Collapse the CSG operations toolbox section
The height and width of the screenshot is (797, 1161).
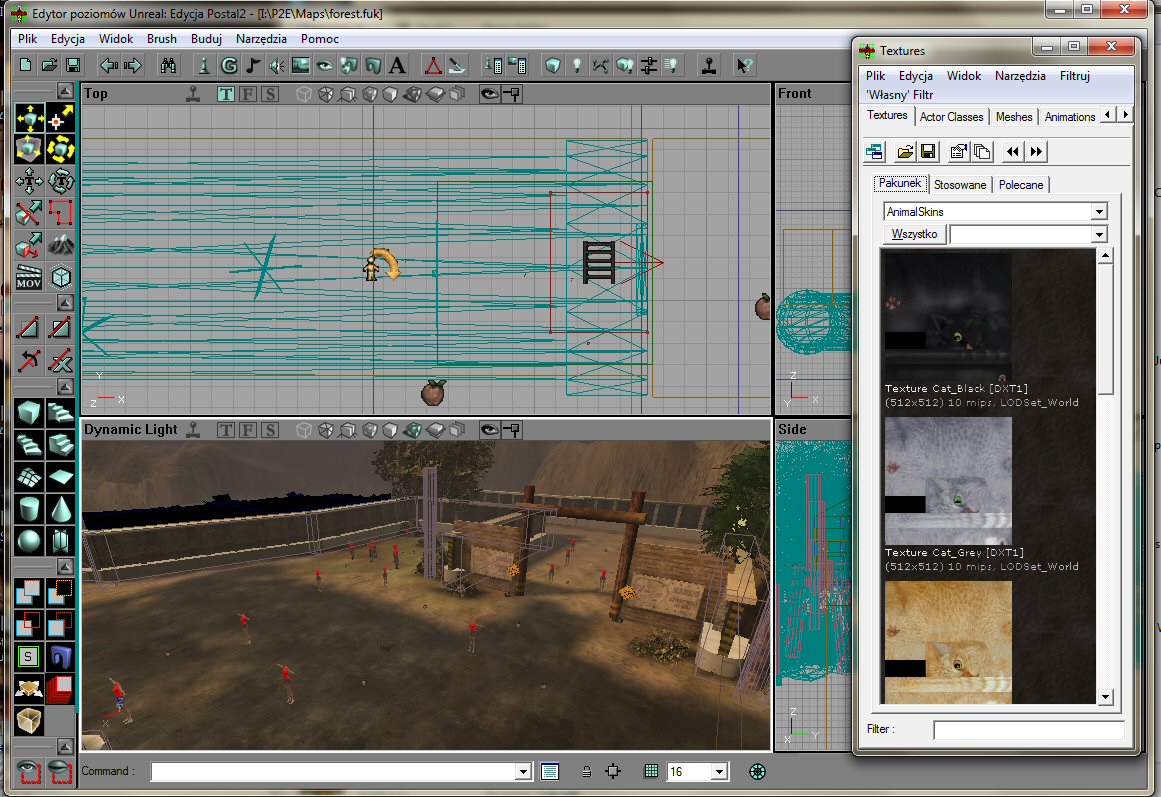point(65,567)
